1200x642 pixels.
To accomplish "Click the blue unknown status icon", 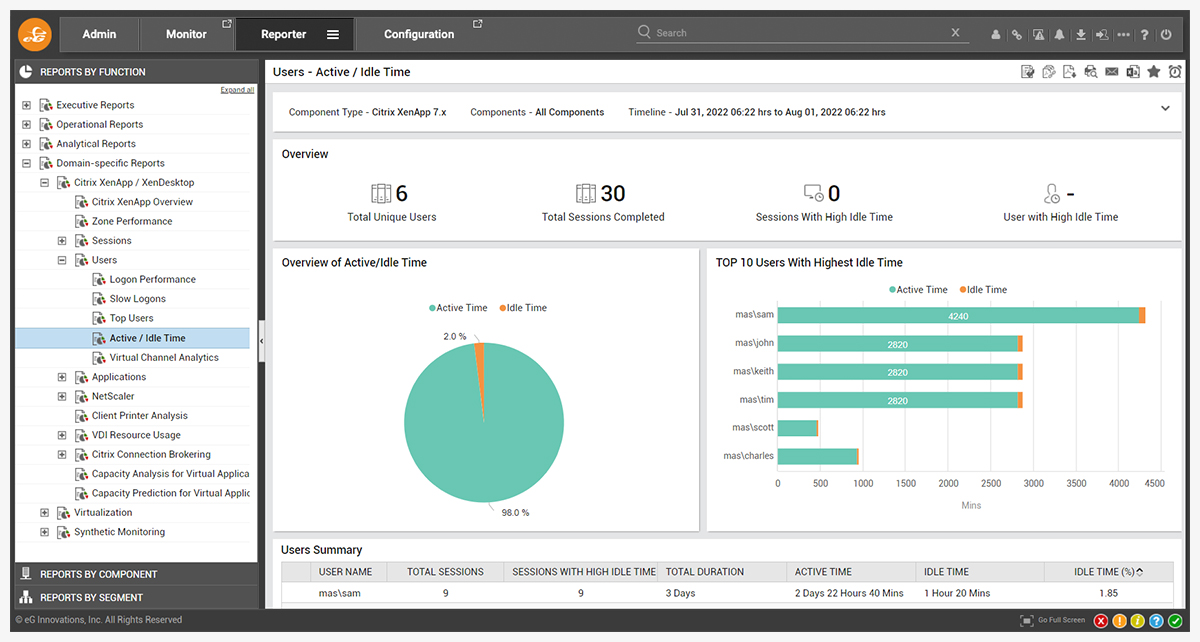I will click(1155, 620).
